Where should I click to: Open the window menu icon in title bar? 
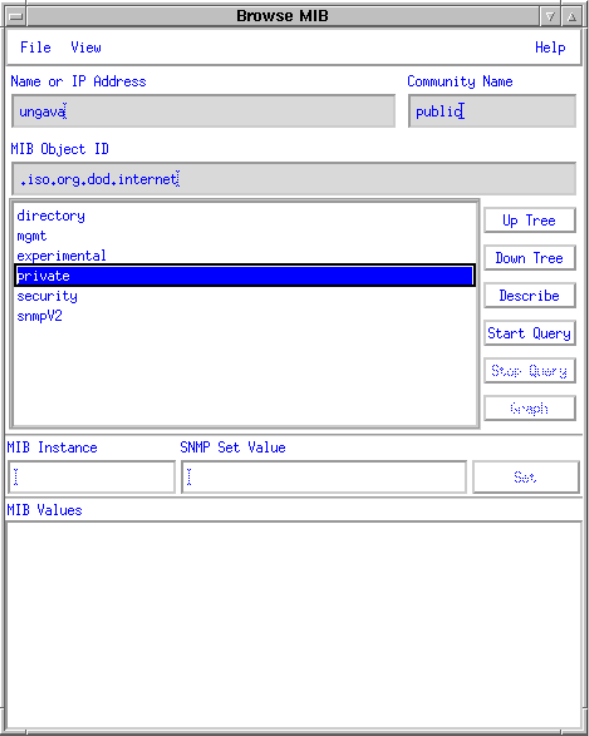16,17
